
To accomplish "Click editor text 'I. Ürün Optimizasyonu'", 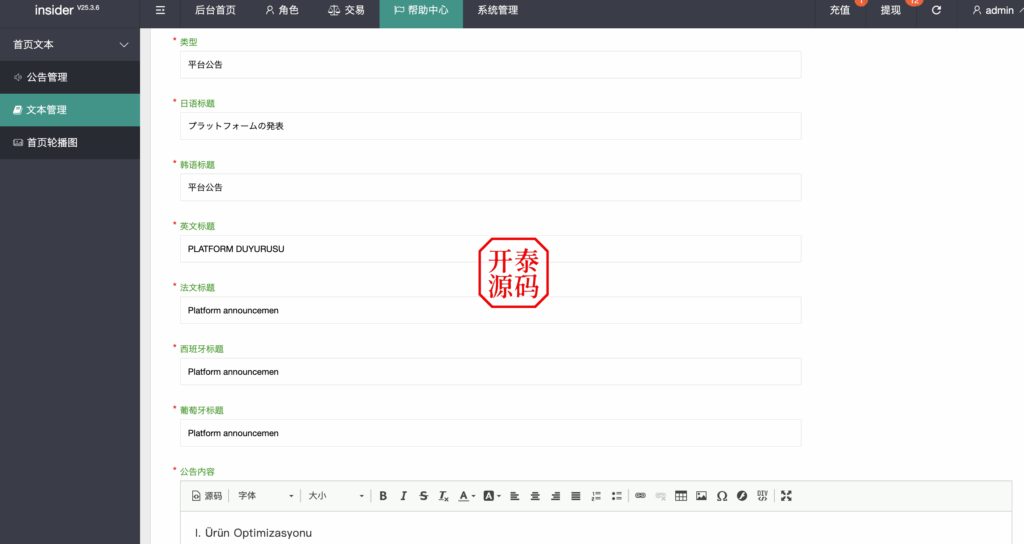I will pyautogui.click(x=253, y=533).
